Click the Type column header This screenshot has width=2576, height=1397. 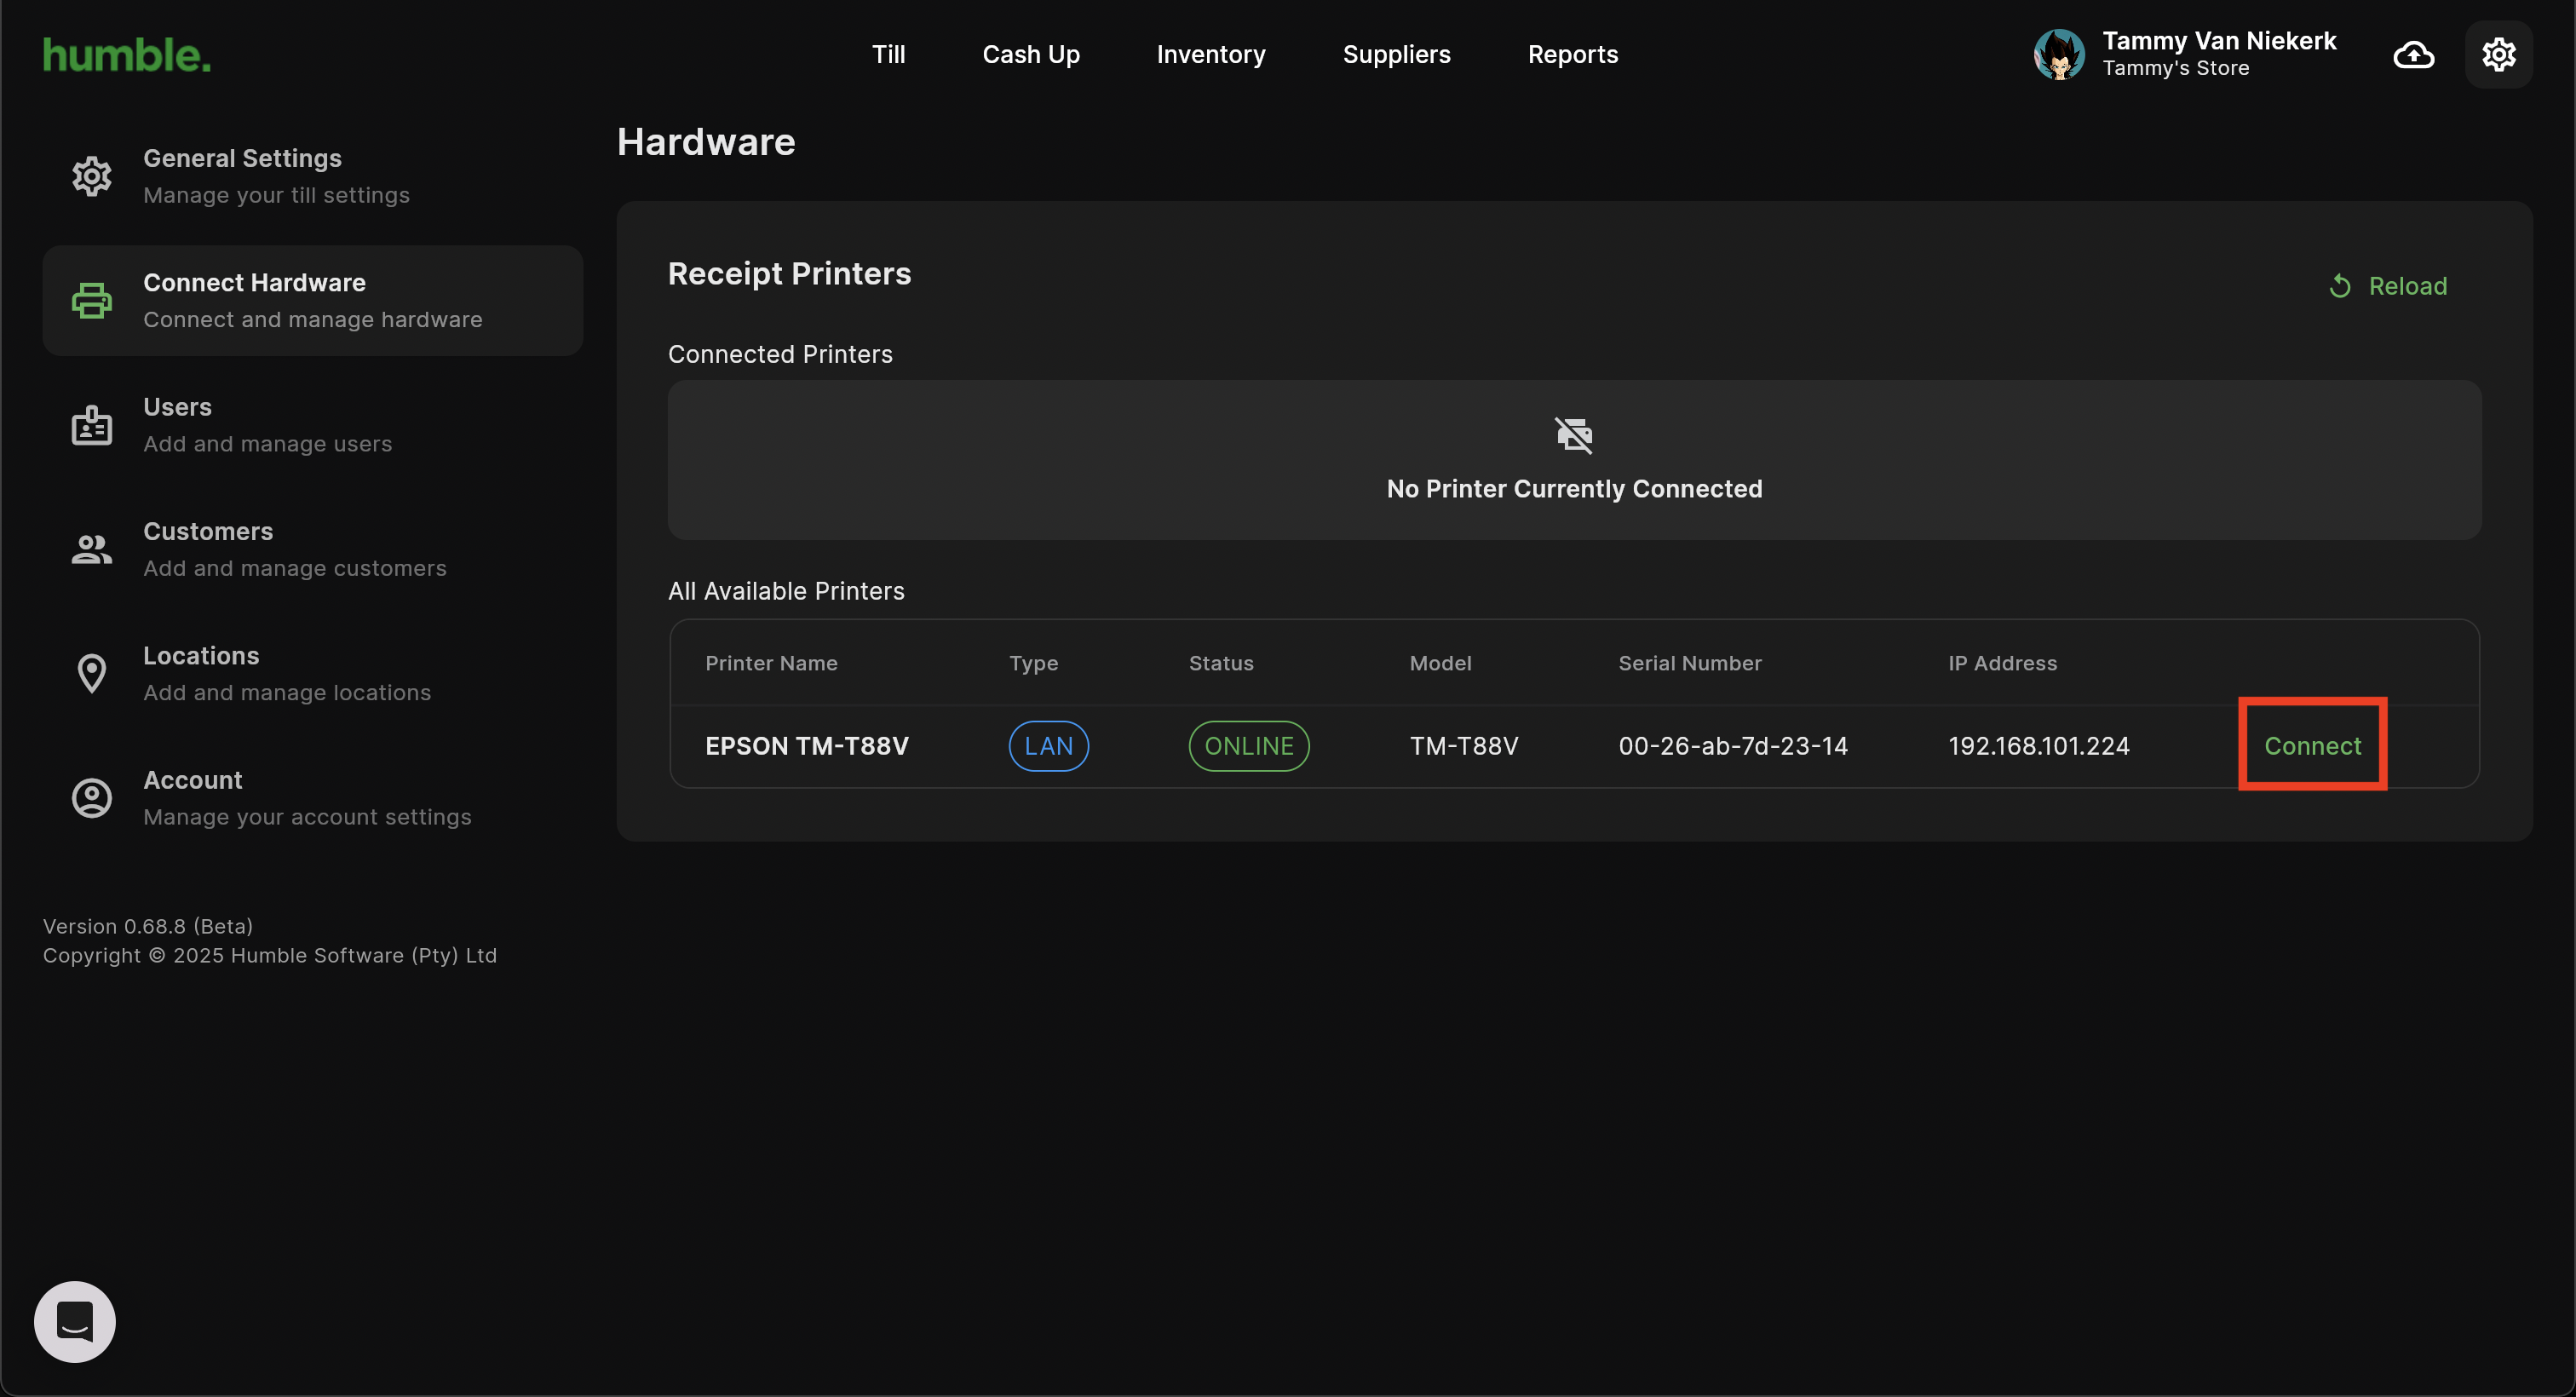click(1033, 663)
